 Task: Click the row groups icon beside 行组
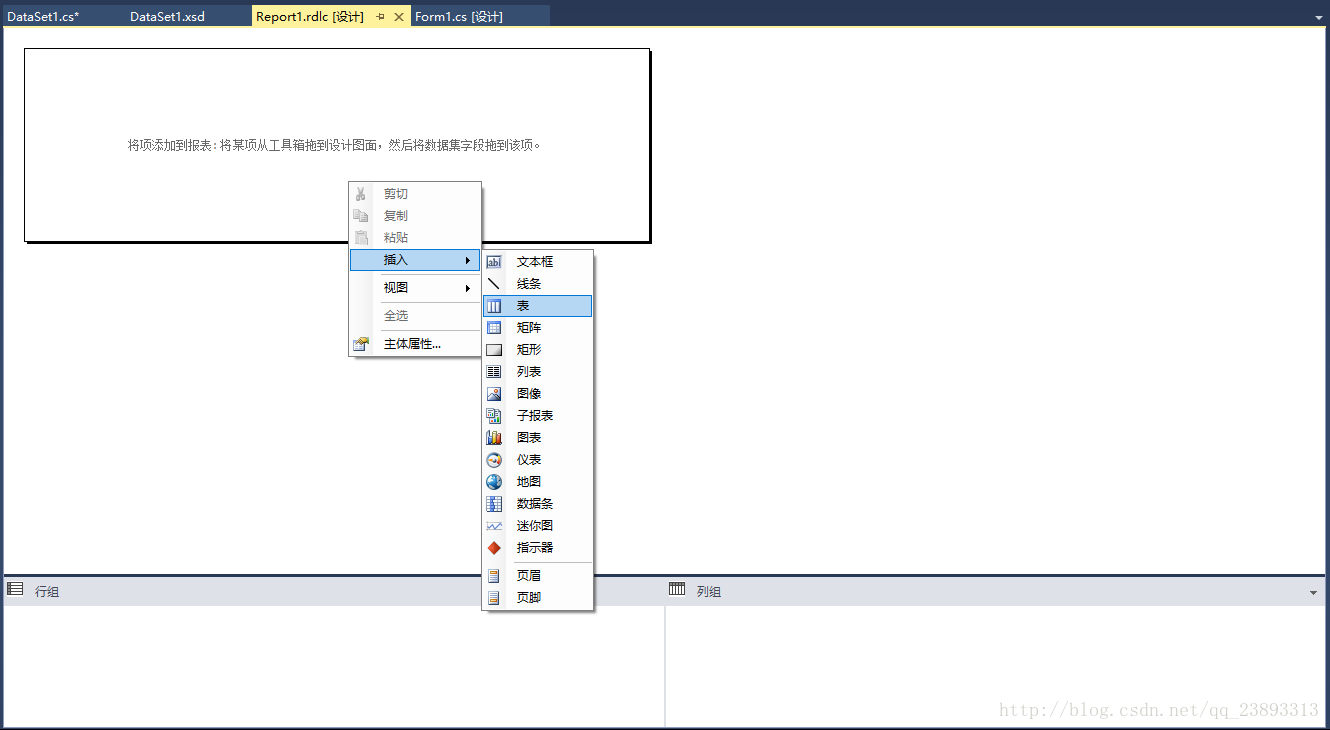click(15, 590)
